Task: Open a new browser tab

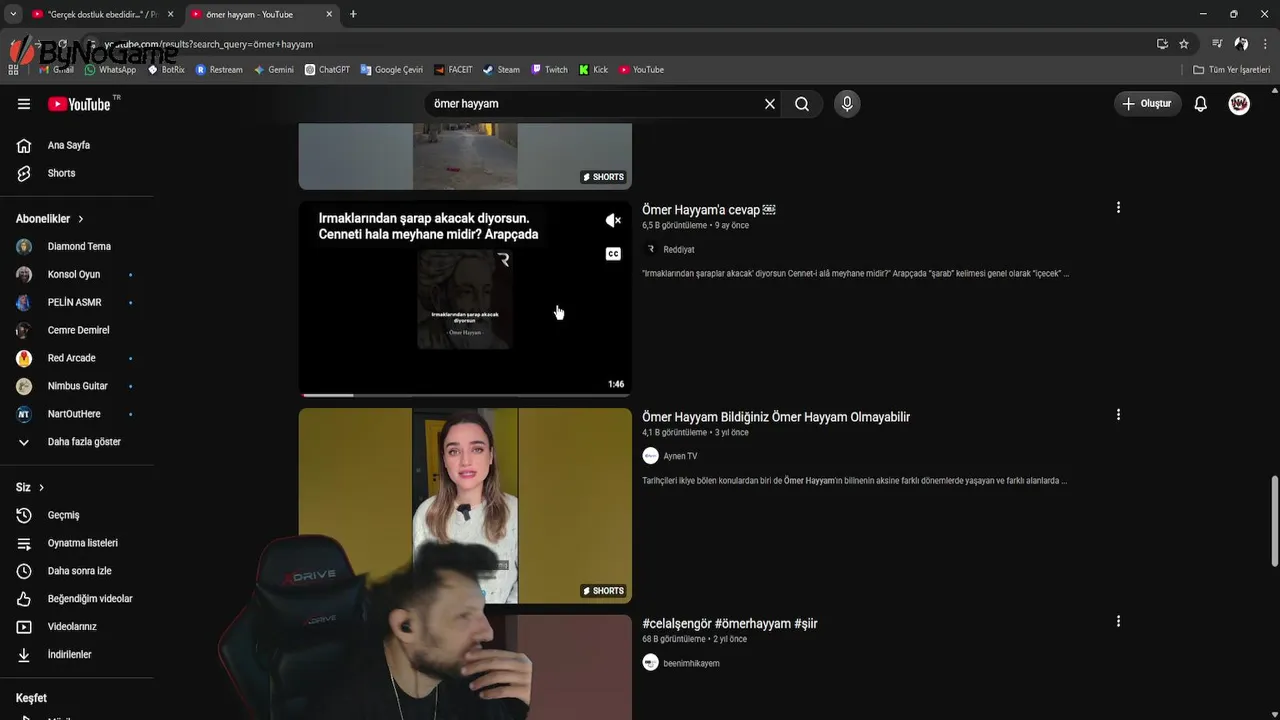Action: pyautogui.click(x=353, y=14)
